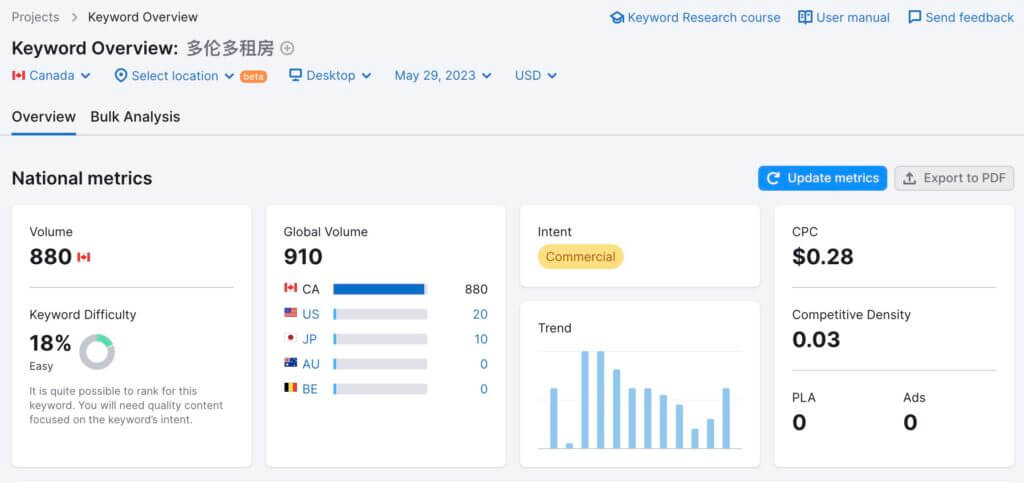Click the Australia flag in Global Volume
Screen dimensions: 1024x483
click(291, 363)
